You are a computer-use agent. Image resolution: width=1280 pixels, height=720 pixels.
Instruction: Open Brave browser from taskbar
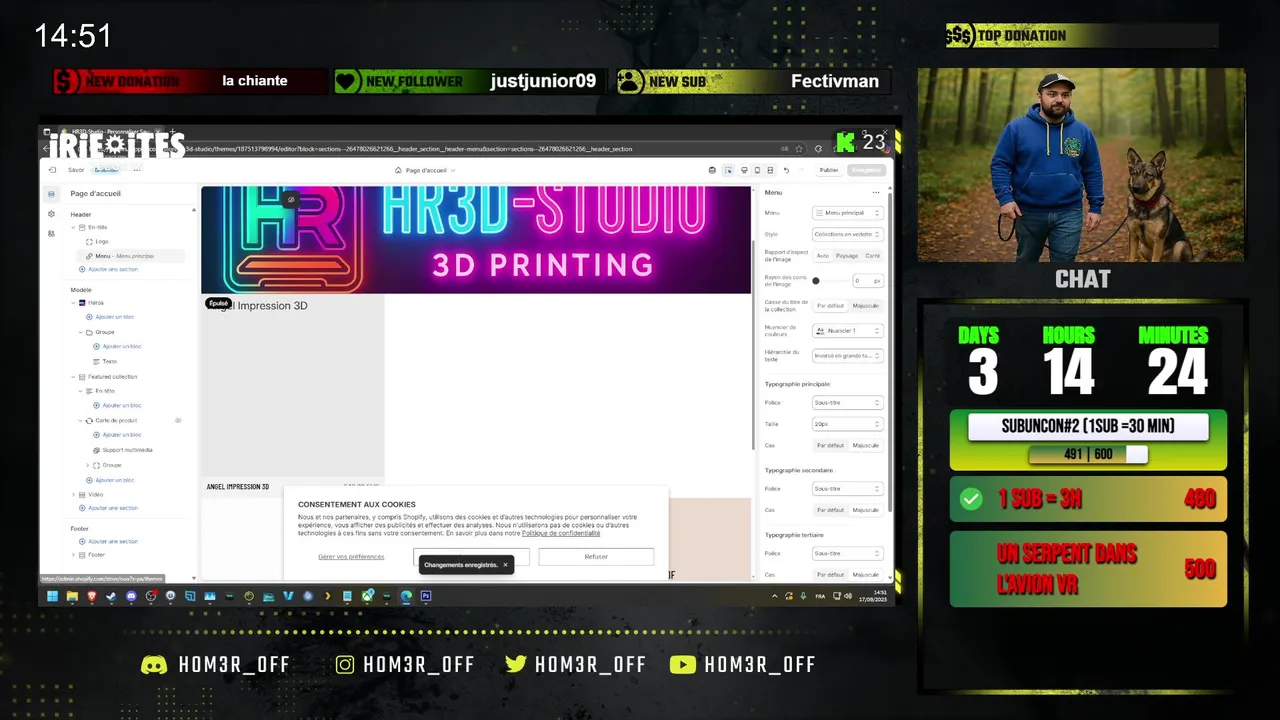[92, 596]
